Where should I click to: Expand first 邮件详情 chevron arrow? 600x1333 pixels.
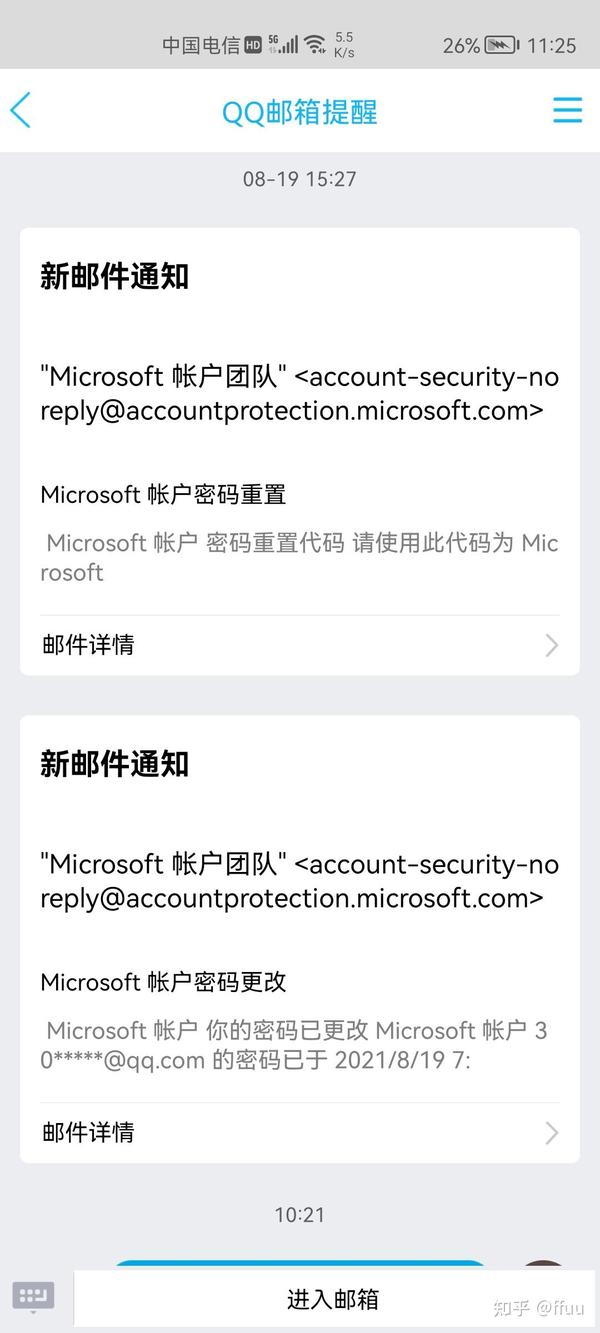pos(551,645)
